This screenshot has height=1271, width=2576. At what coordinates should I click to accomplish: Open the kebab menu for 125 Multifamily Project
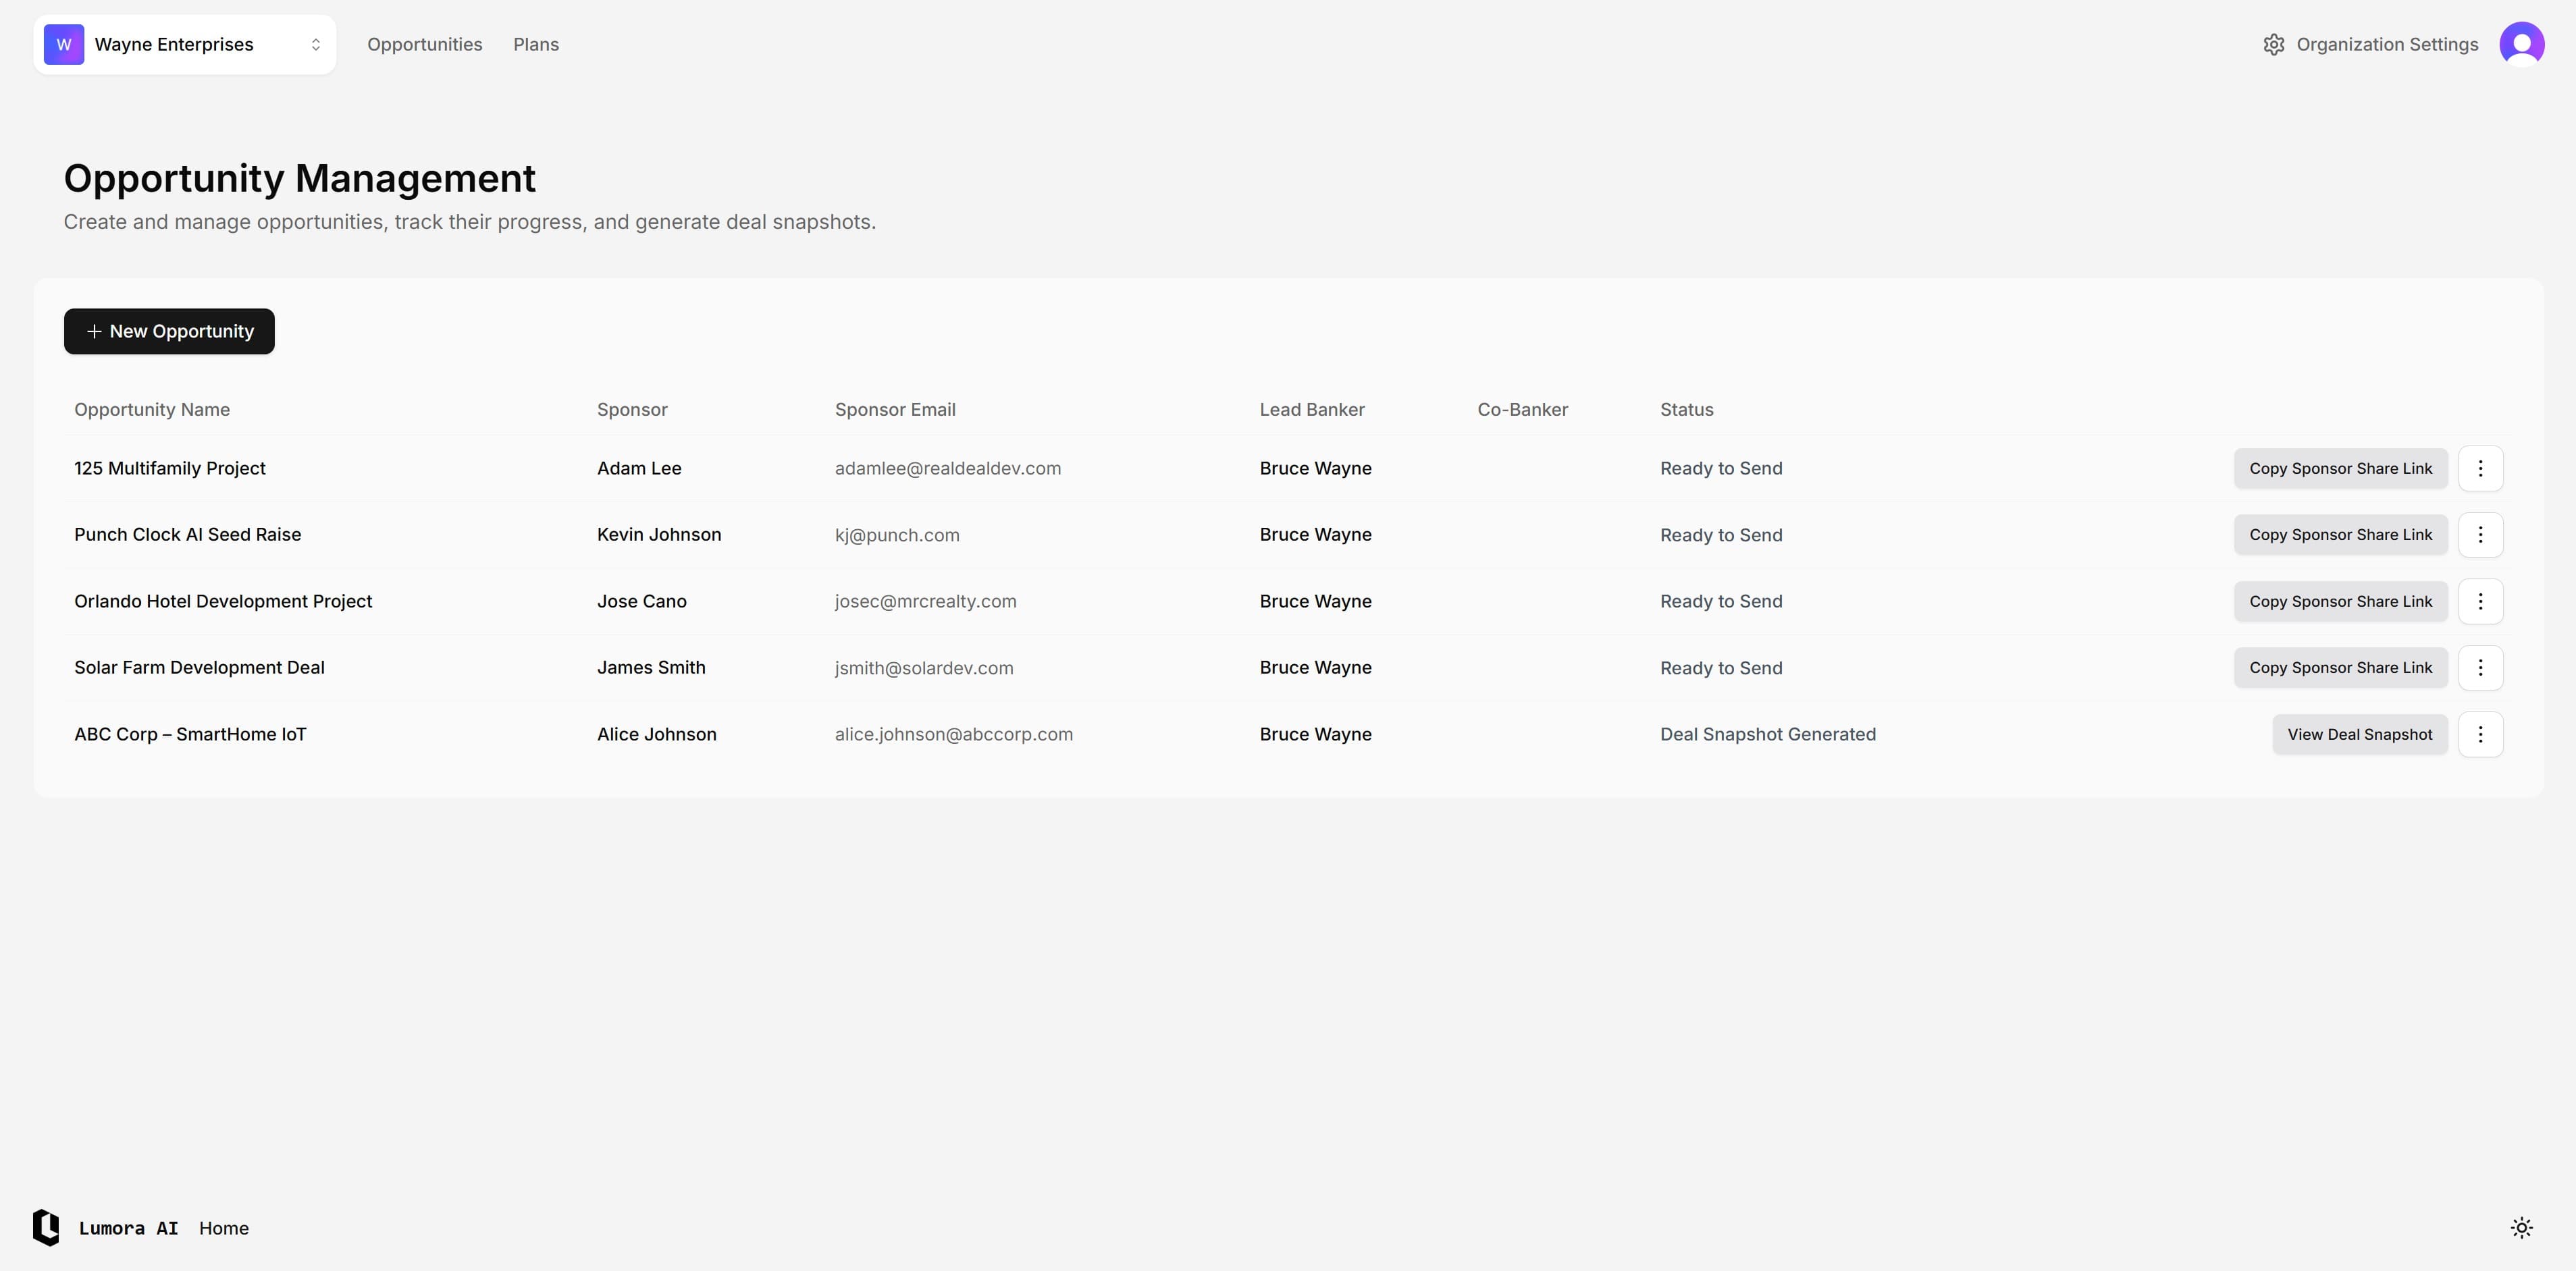pos(2481,468)
